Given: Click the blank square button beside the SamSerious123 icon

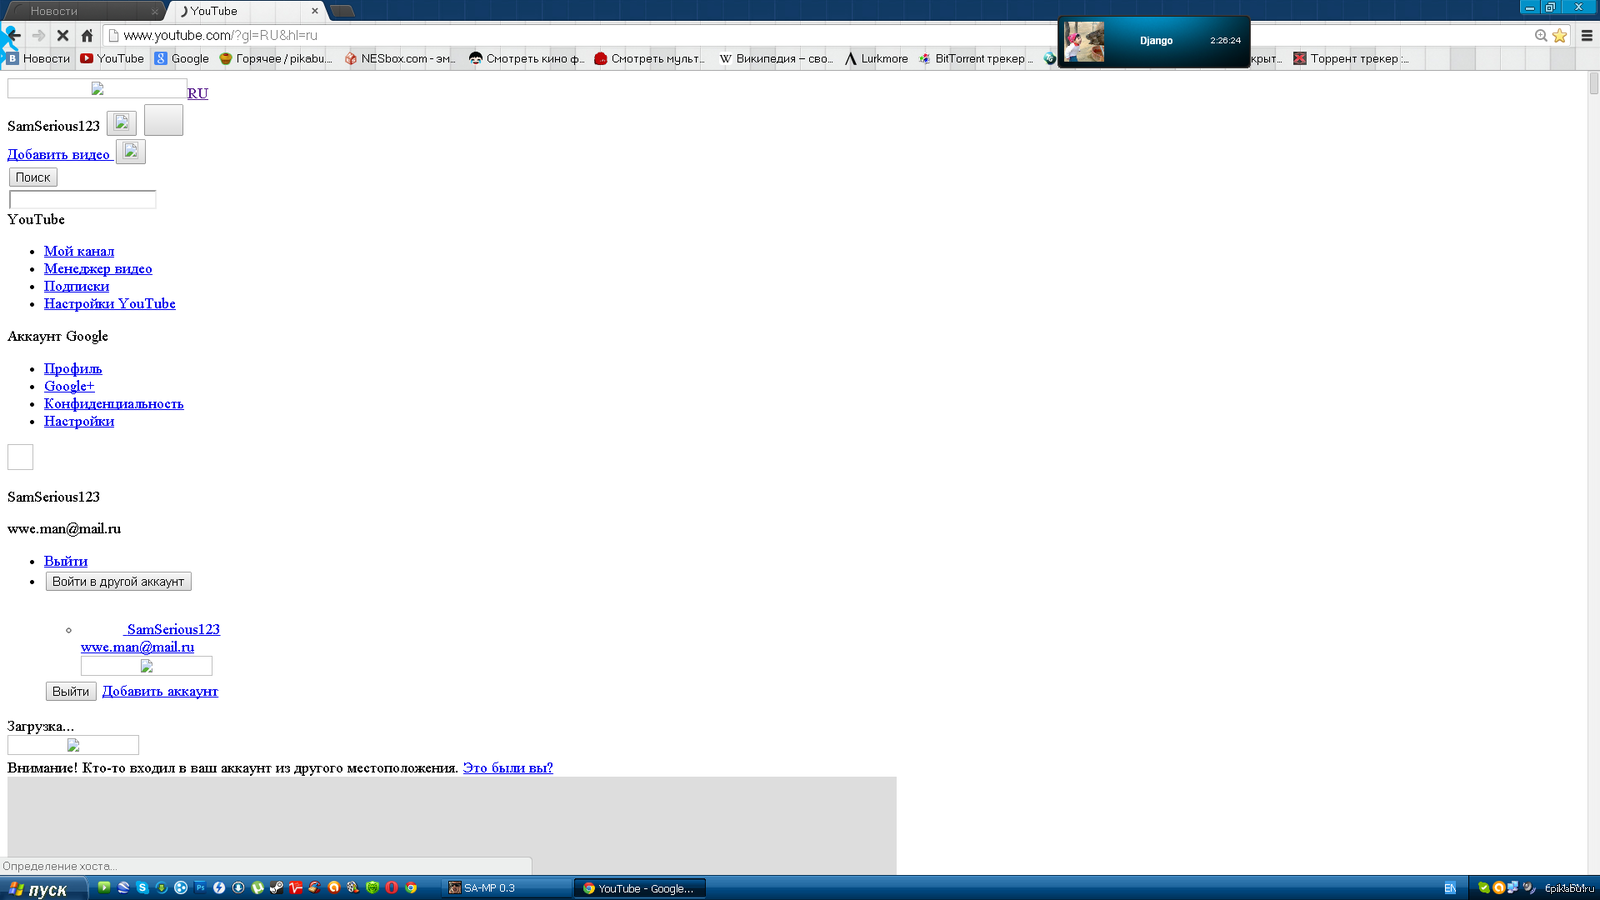Looking at the screenshot, I should tap(164, 120).
